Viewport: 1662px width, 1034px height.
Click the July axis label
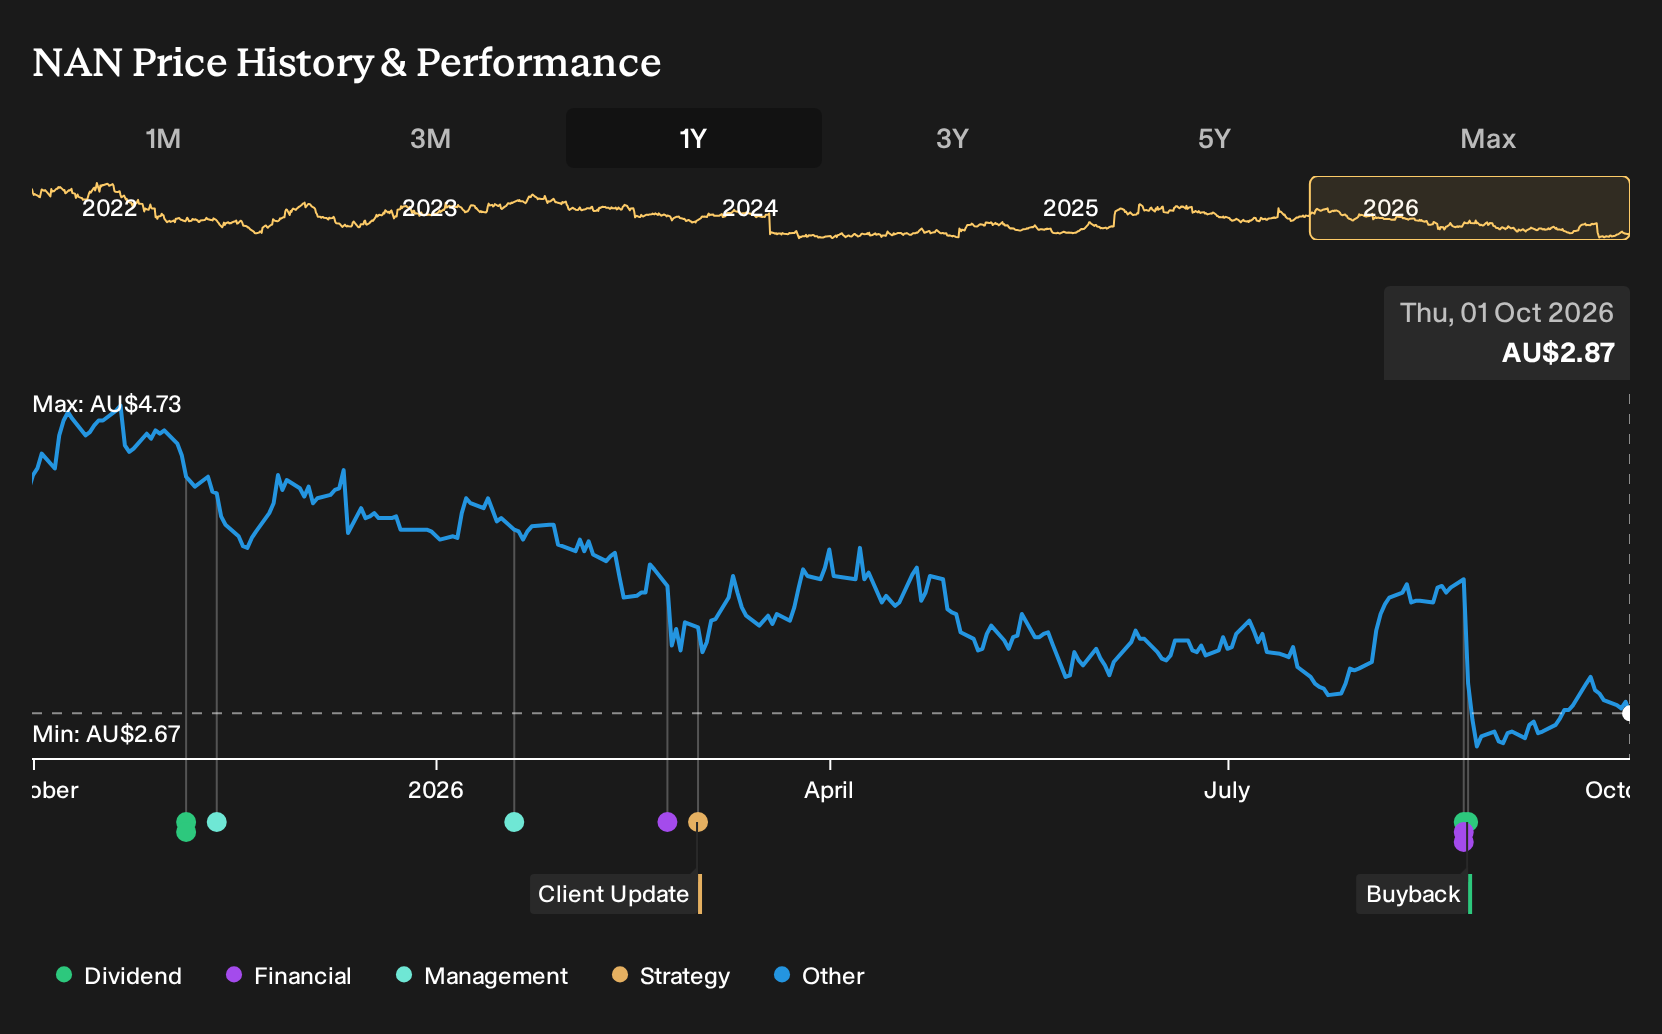click(x=1227, y=790)
